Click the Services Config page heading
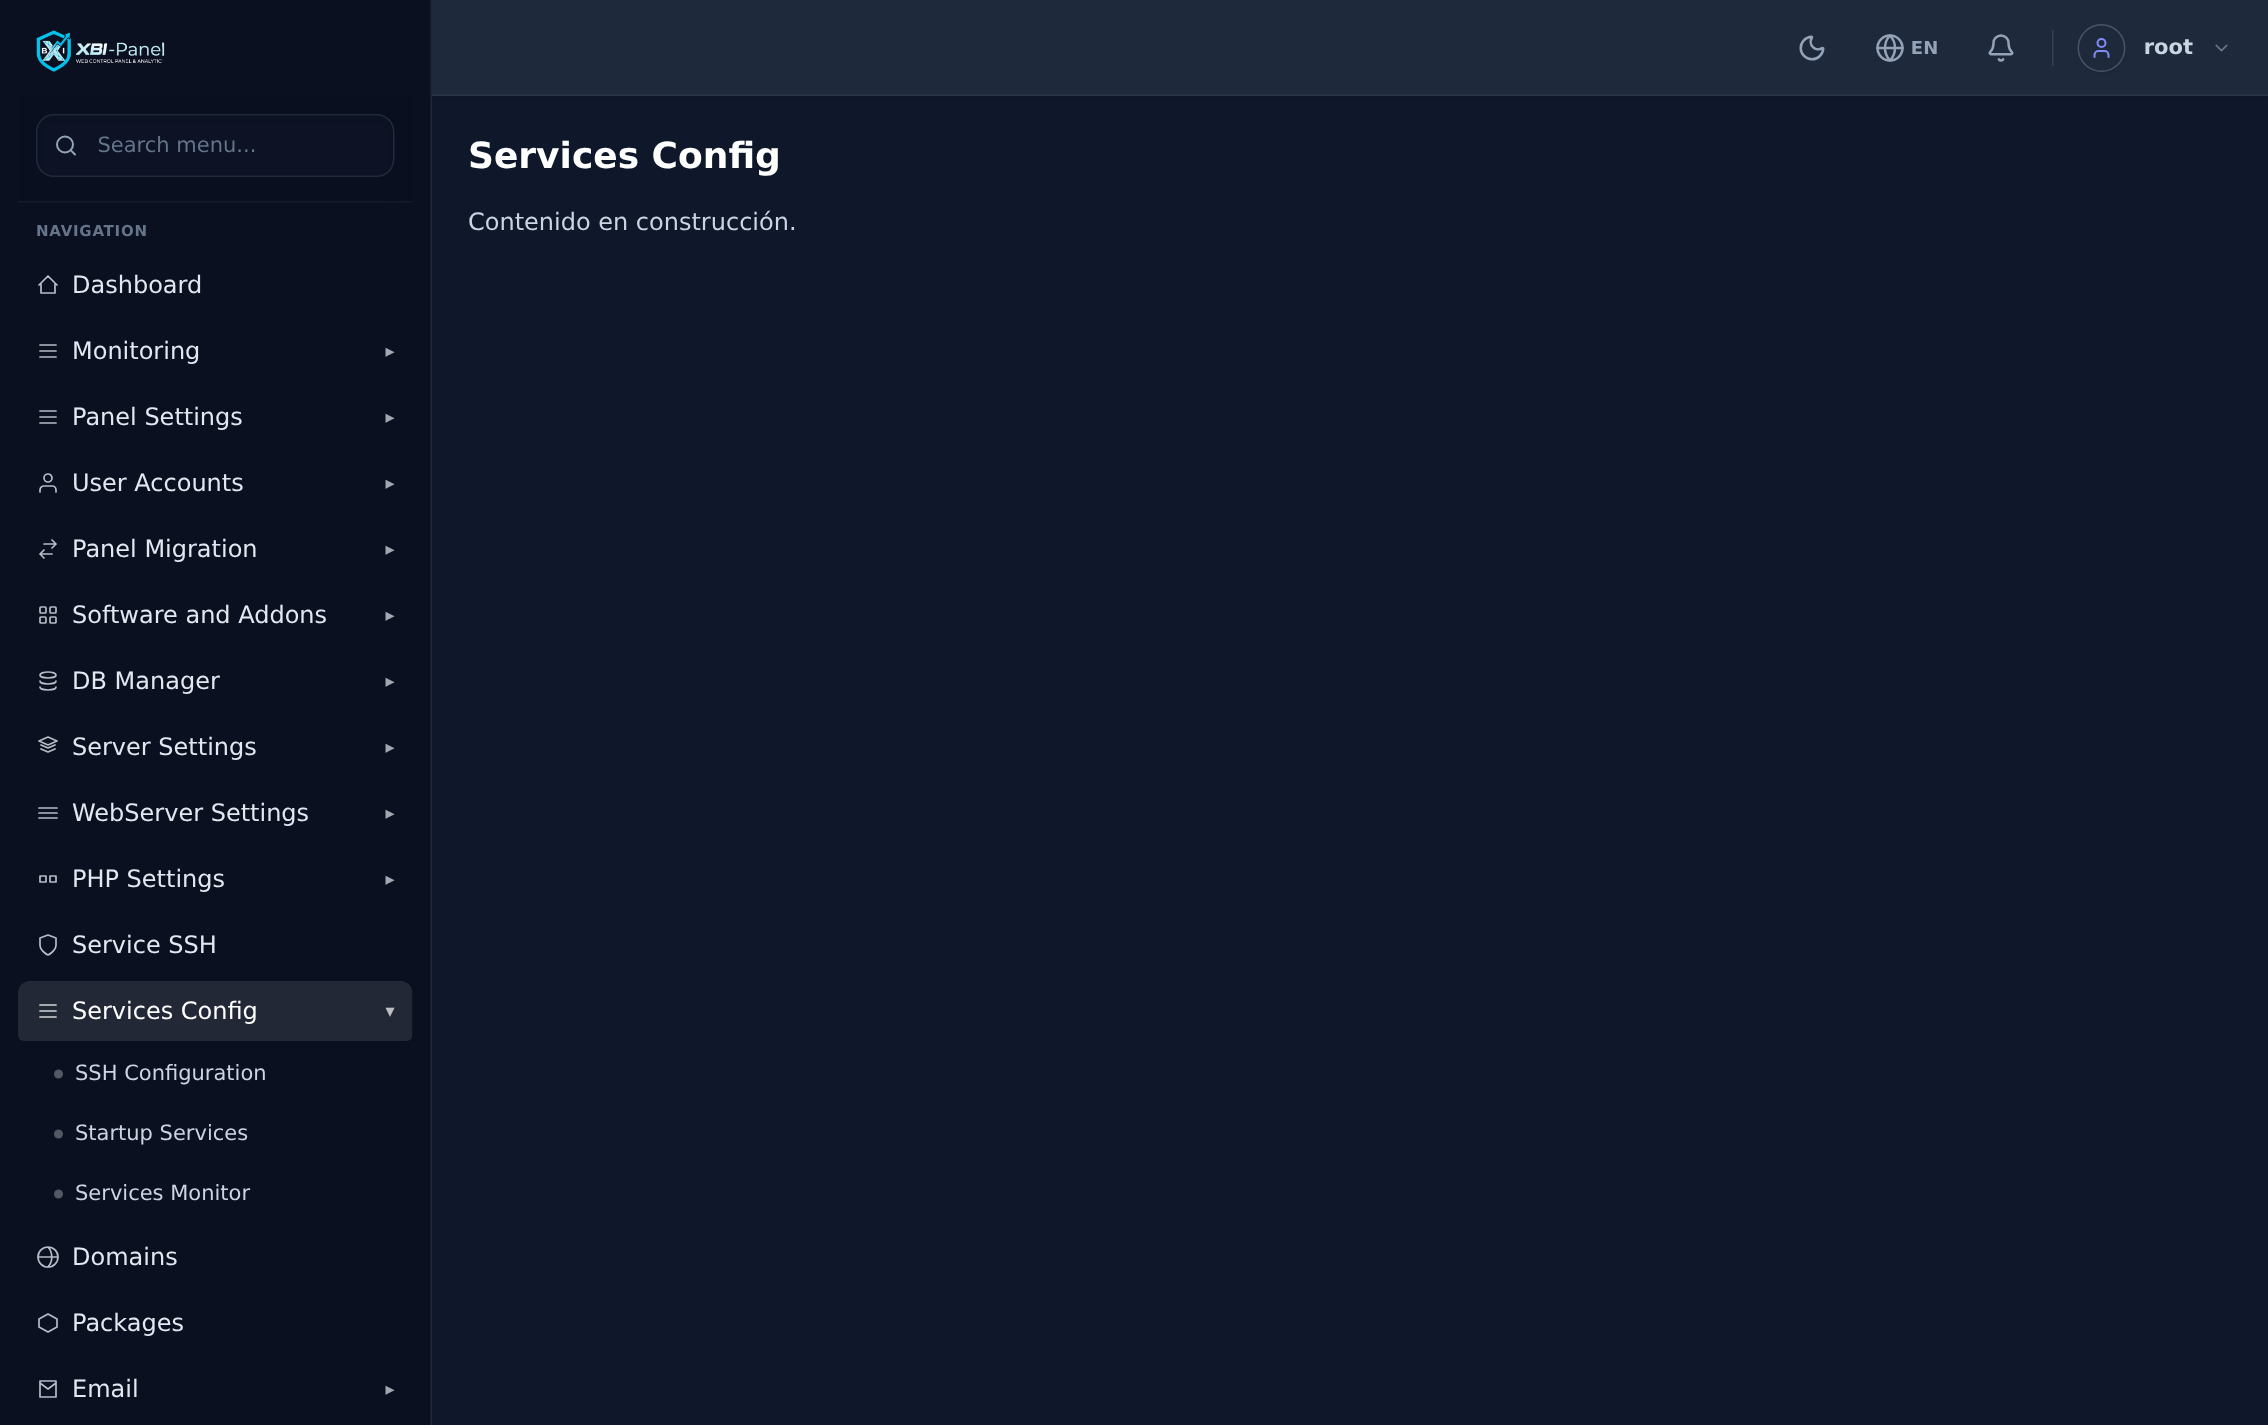Viewport: 2268px width, 1425px height. tap(624, 156)
